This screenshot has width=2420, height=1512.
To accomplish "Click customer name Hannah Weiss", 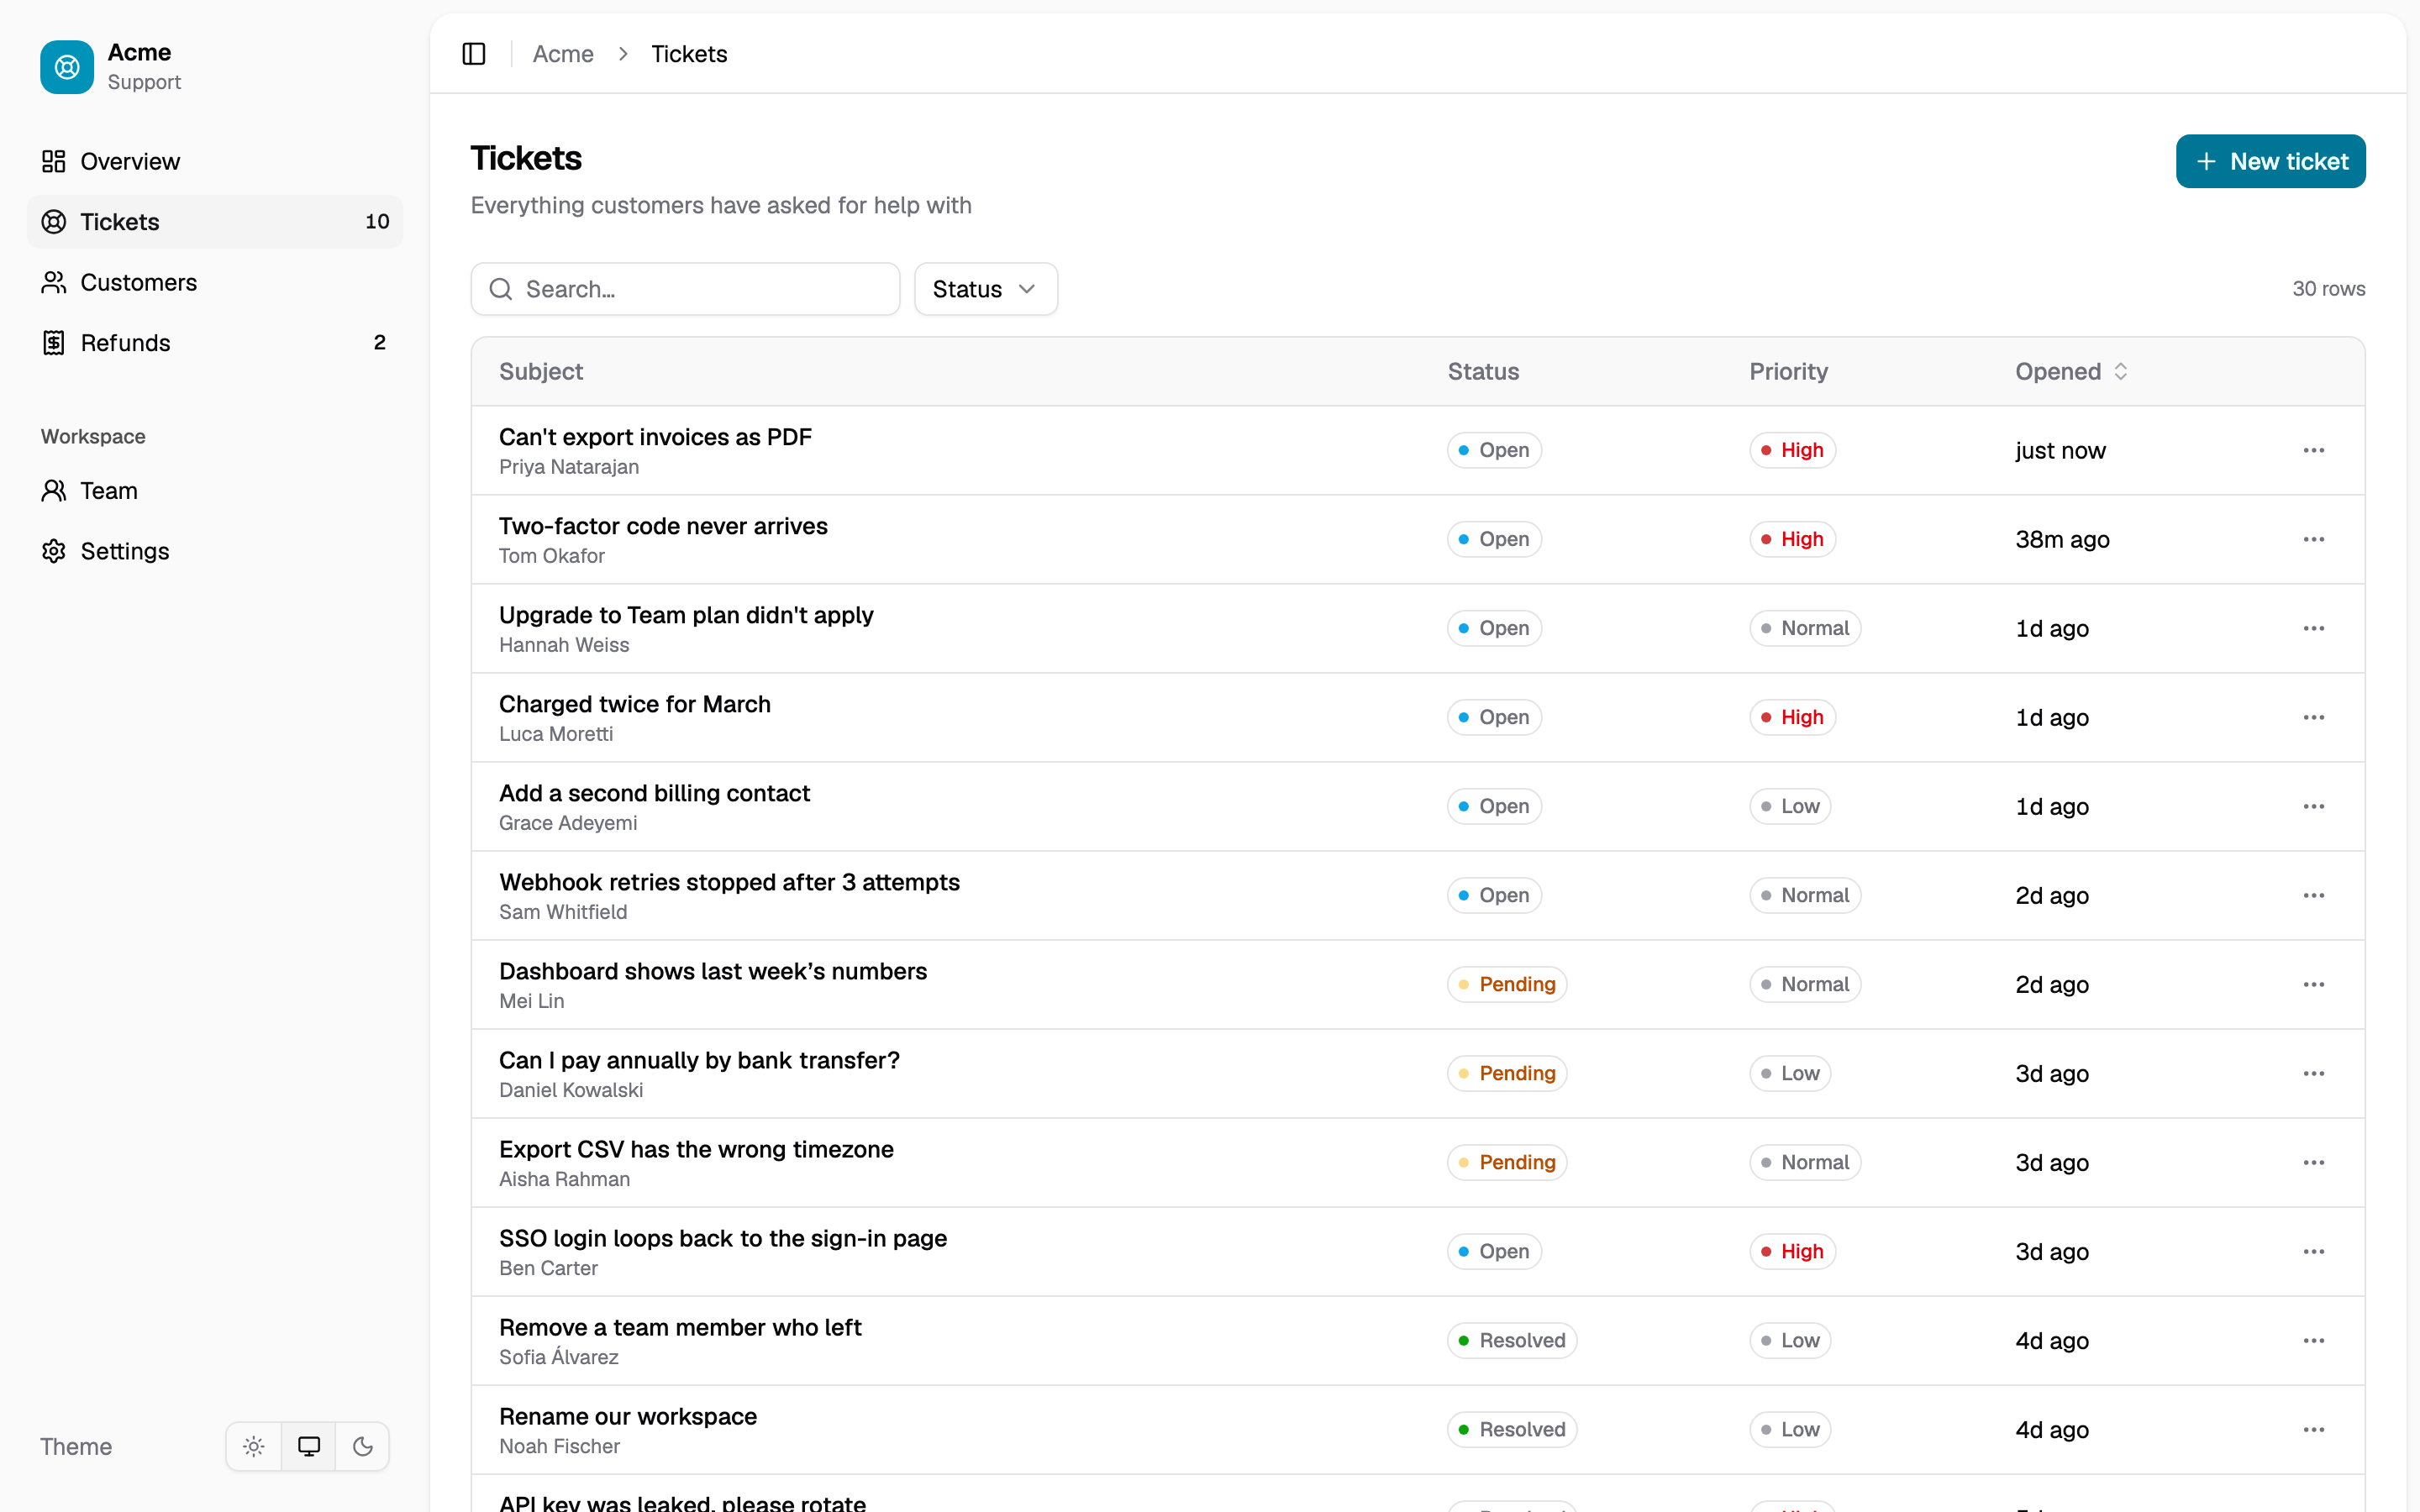I will (x=564, y=645).
